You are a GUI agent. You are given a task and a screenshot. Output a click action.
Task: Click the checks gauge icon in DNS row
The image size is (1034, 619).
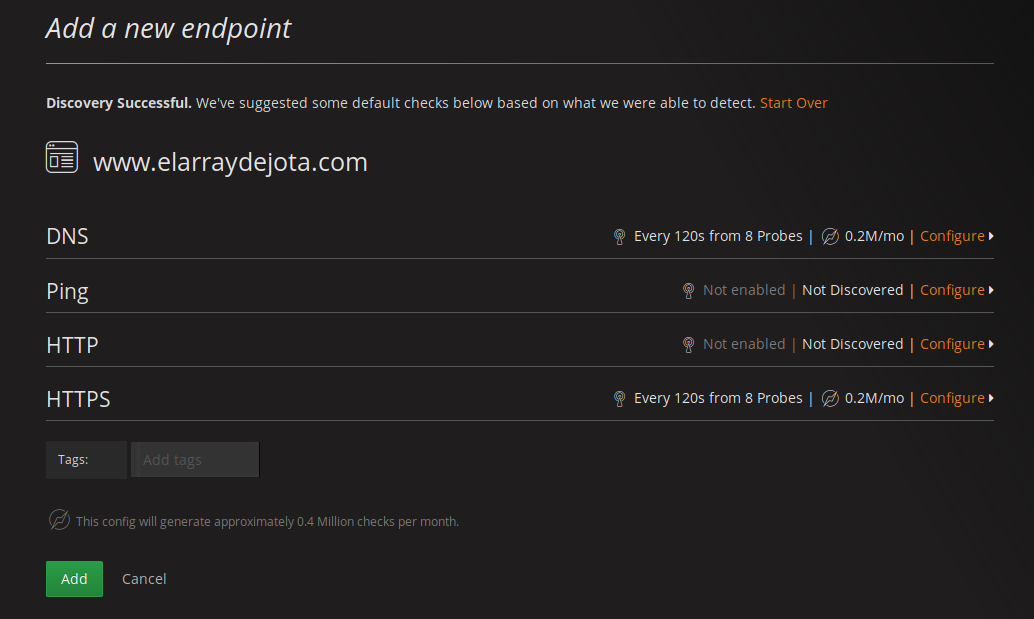tap(830, 236)
